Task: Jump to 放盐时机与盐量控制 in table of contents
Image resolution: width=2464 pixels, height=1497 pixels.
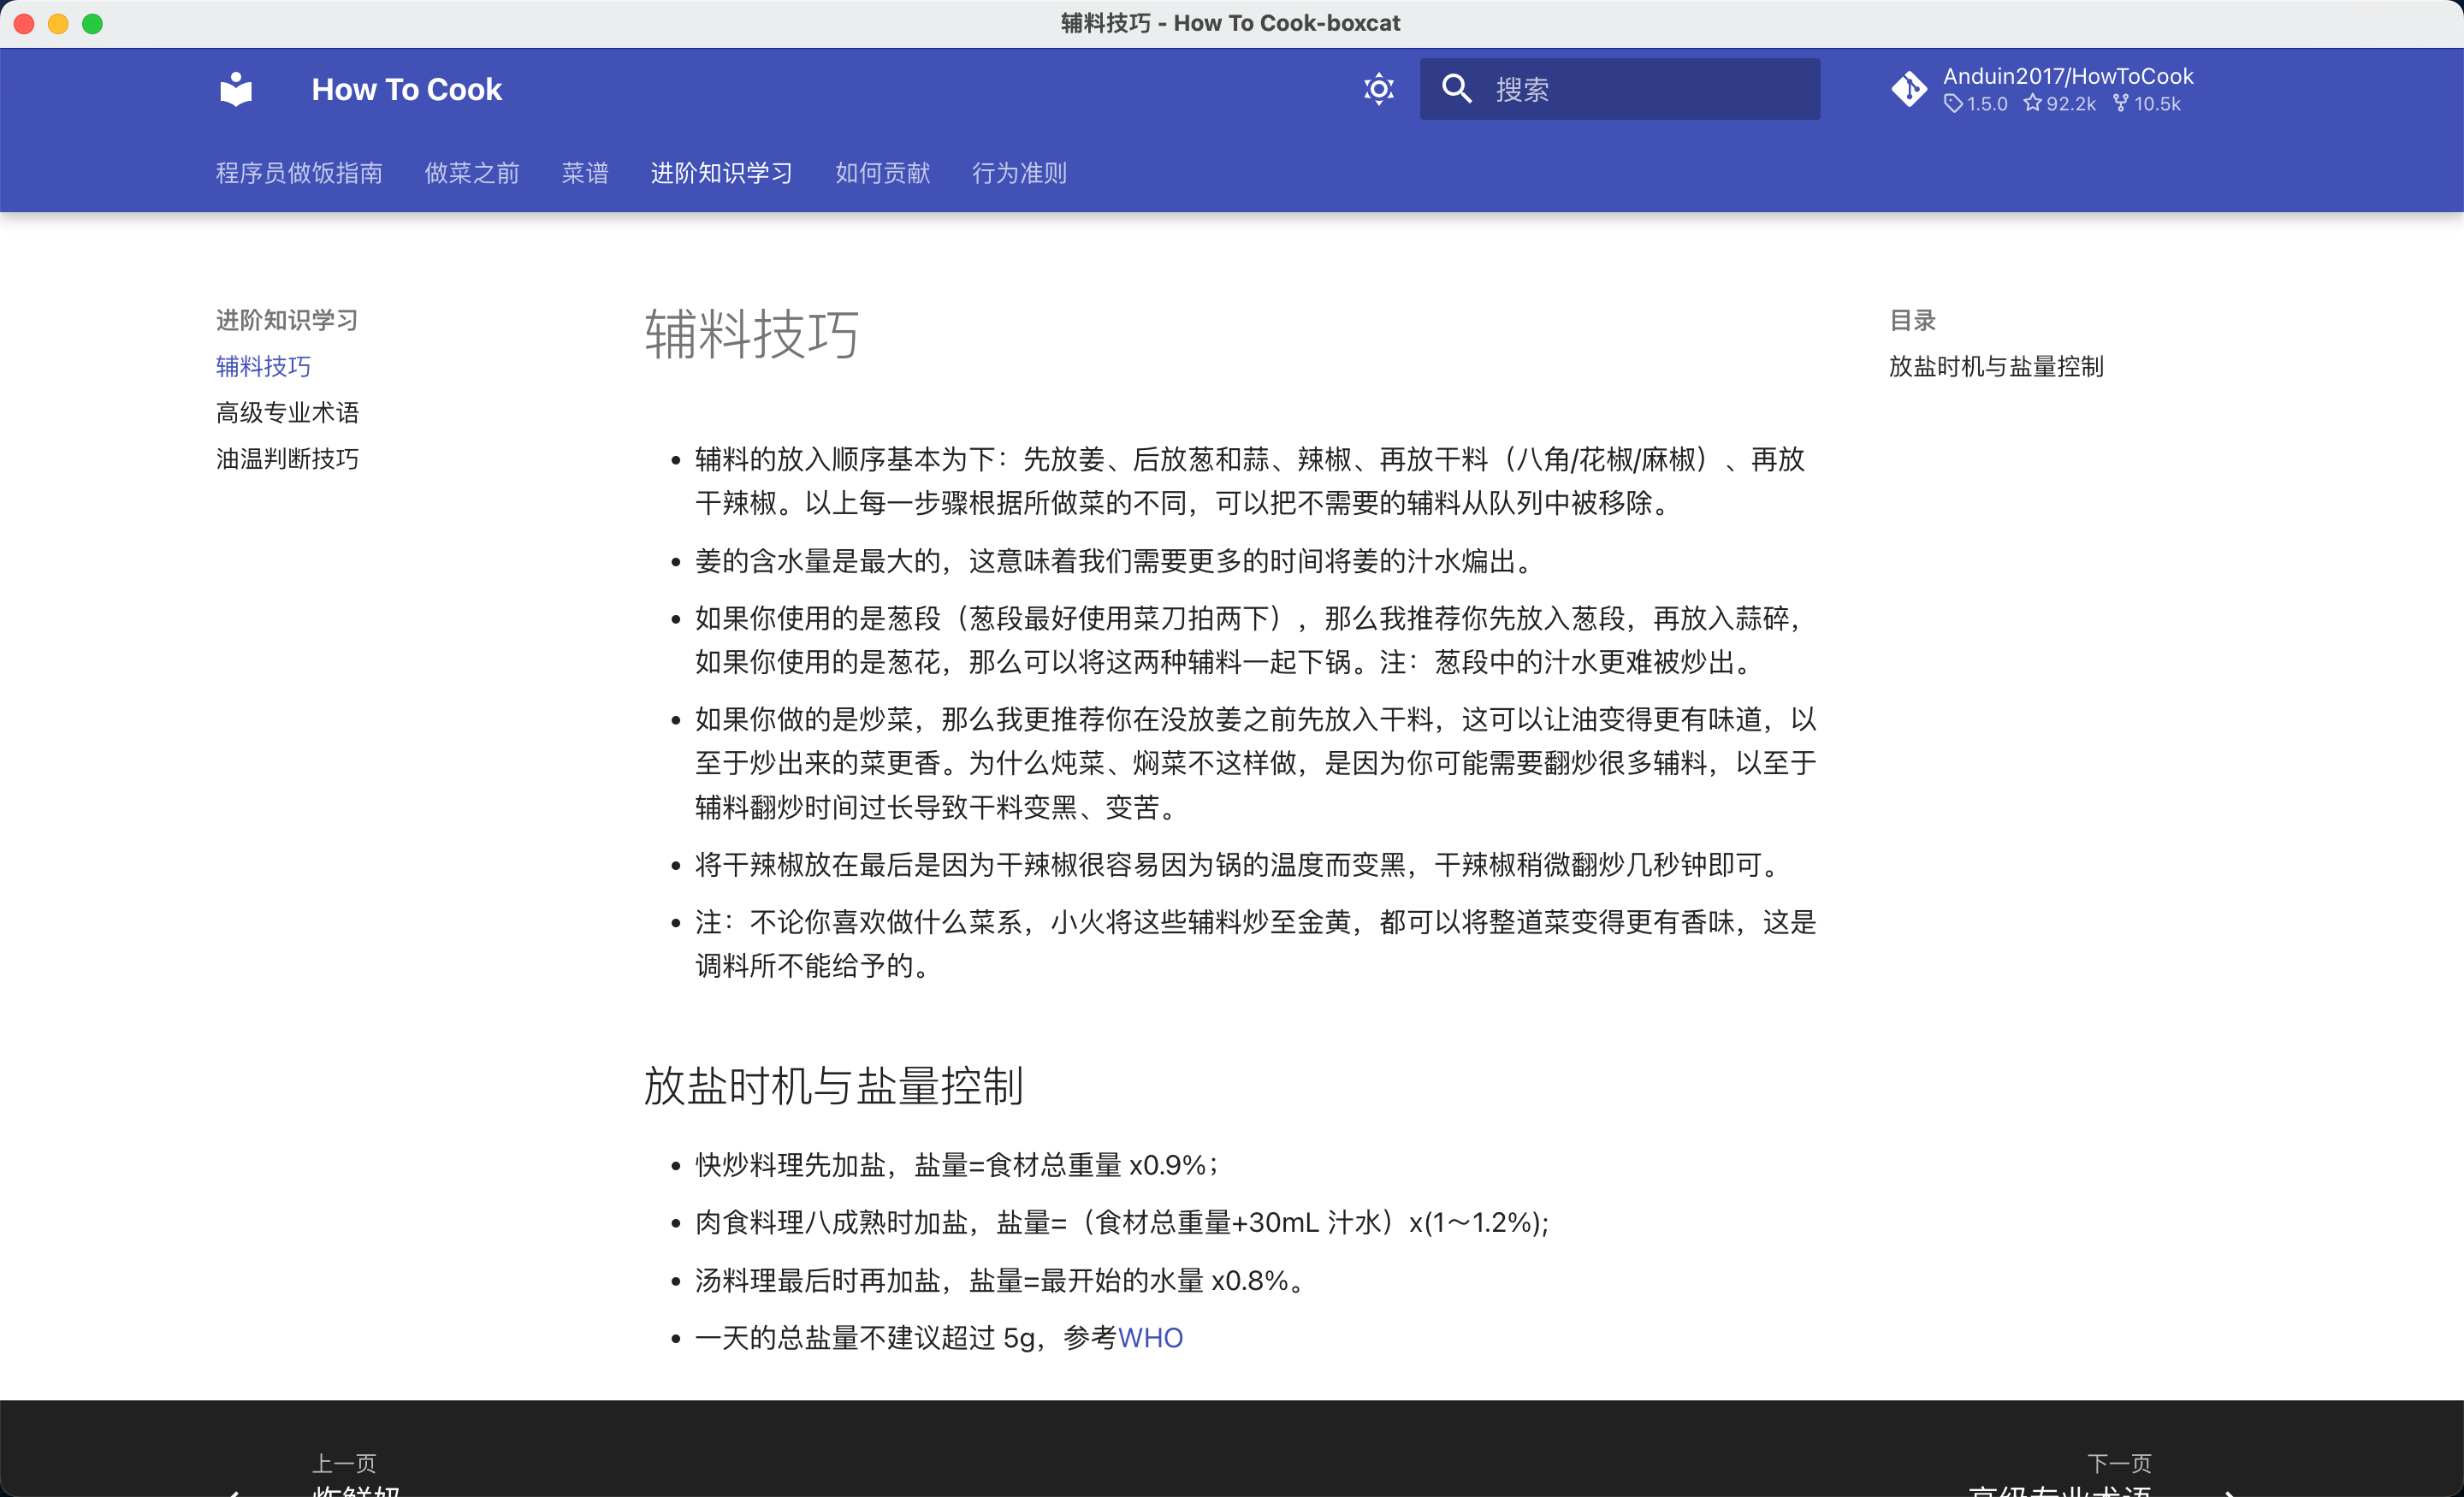Action: pos(1996,366)
